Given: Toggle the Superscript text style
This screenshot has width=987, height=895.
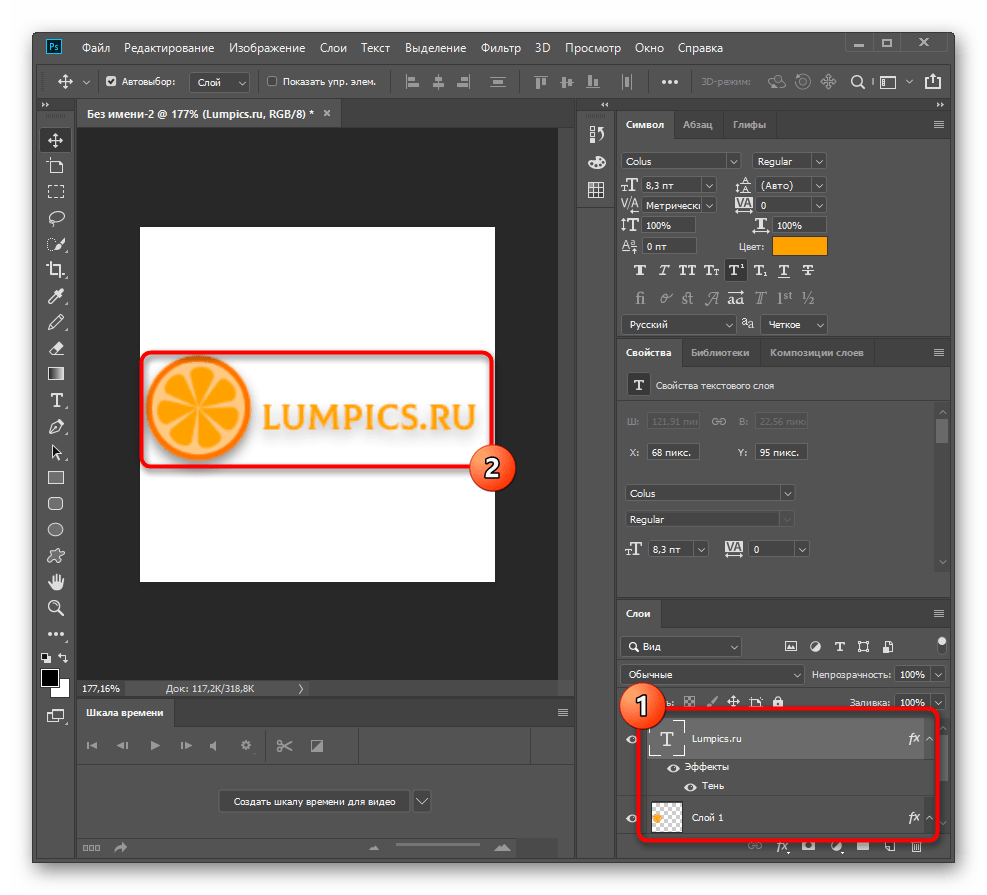Looking at the screenshot, I should 735,271.
